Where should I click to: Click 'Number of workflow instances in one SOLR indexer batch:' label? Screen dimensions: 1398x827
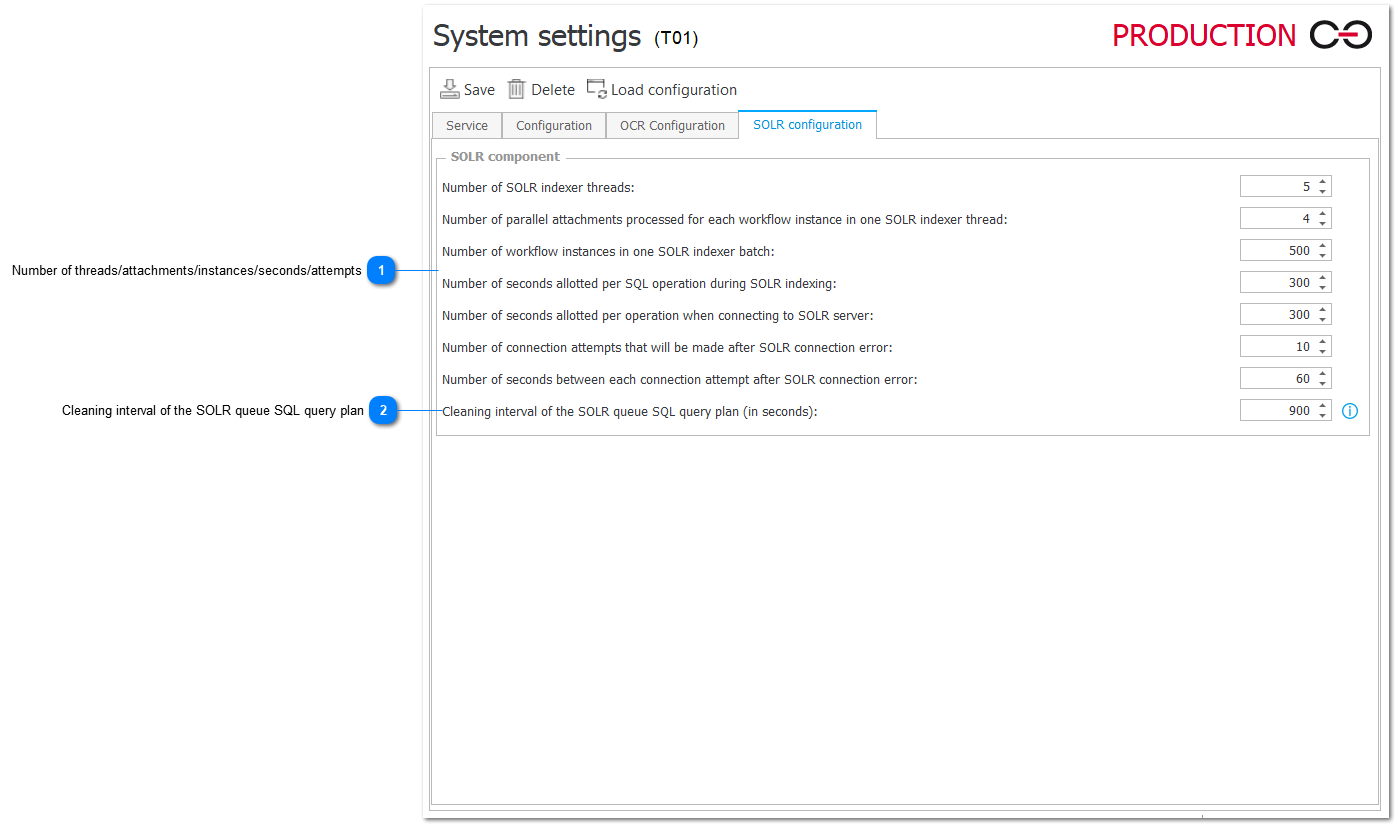pos(608,252)
